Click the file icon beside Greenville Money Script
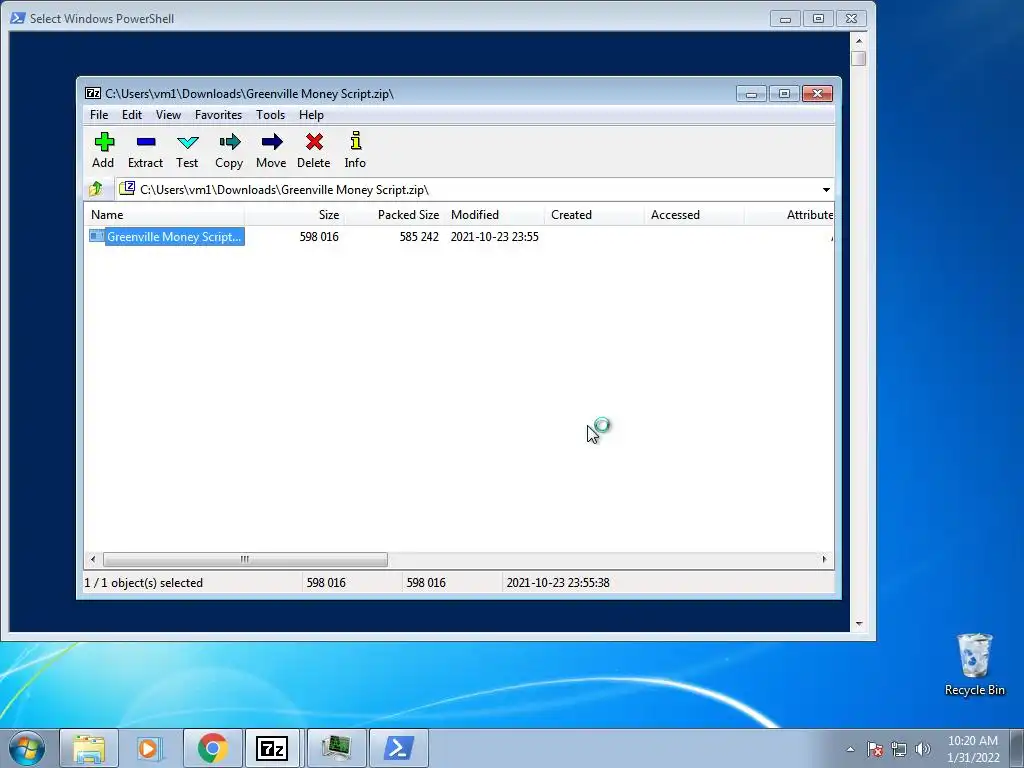 coord(97,236)
